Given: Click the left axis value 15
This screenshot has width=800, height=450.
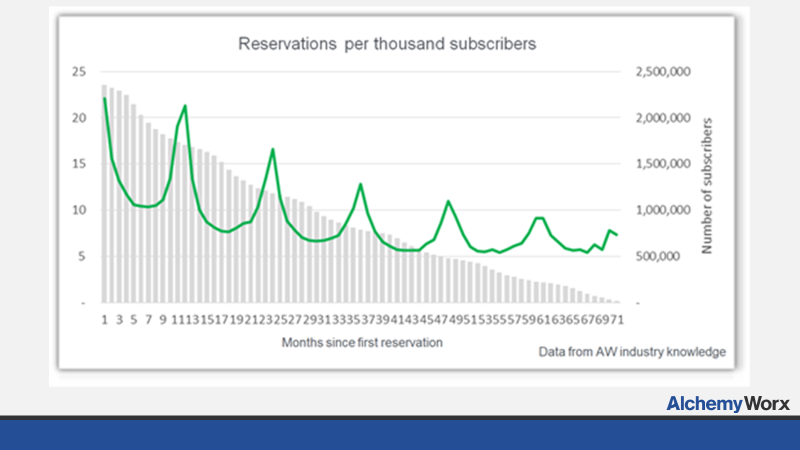Looking at the screenshot, I should tap(79, 164).
